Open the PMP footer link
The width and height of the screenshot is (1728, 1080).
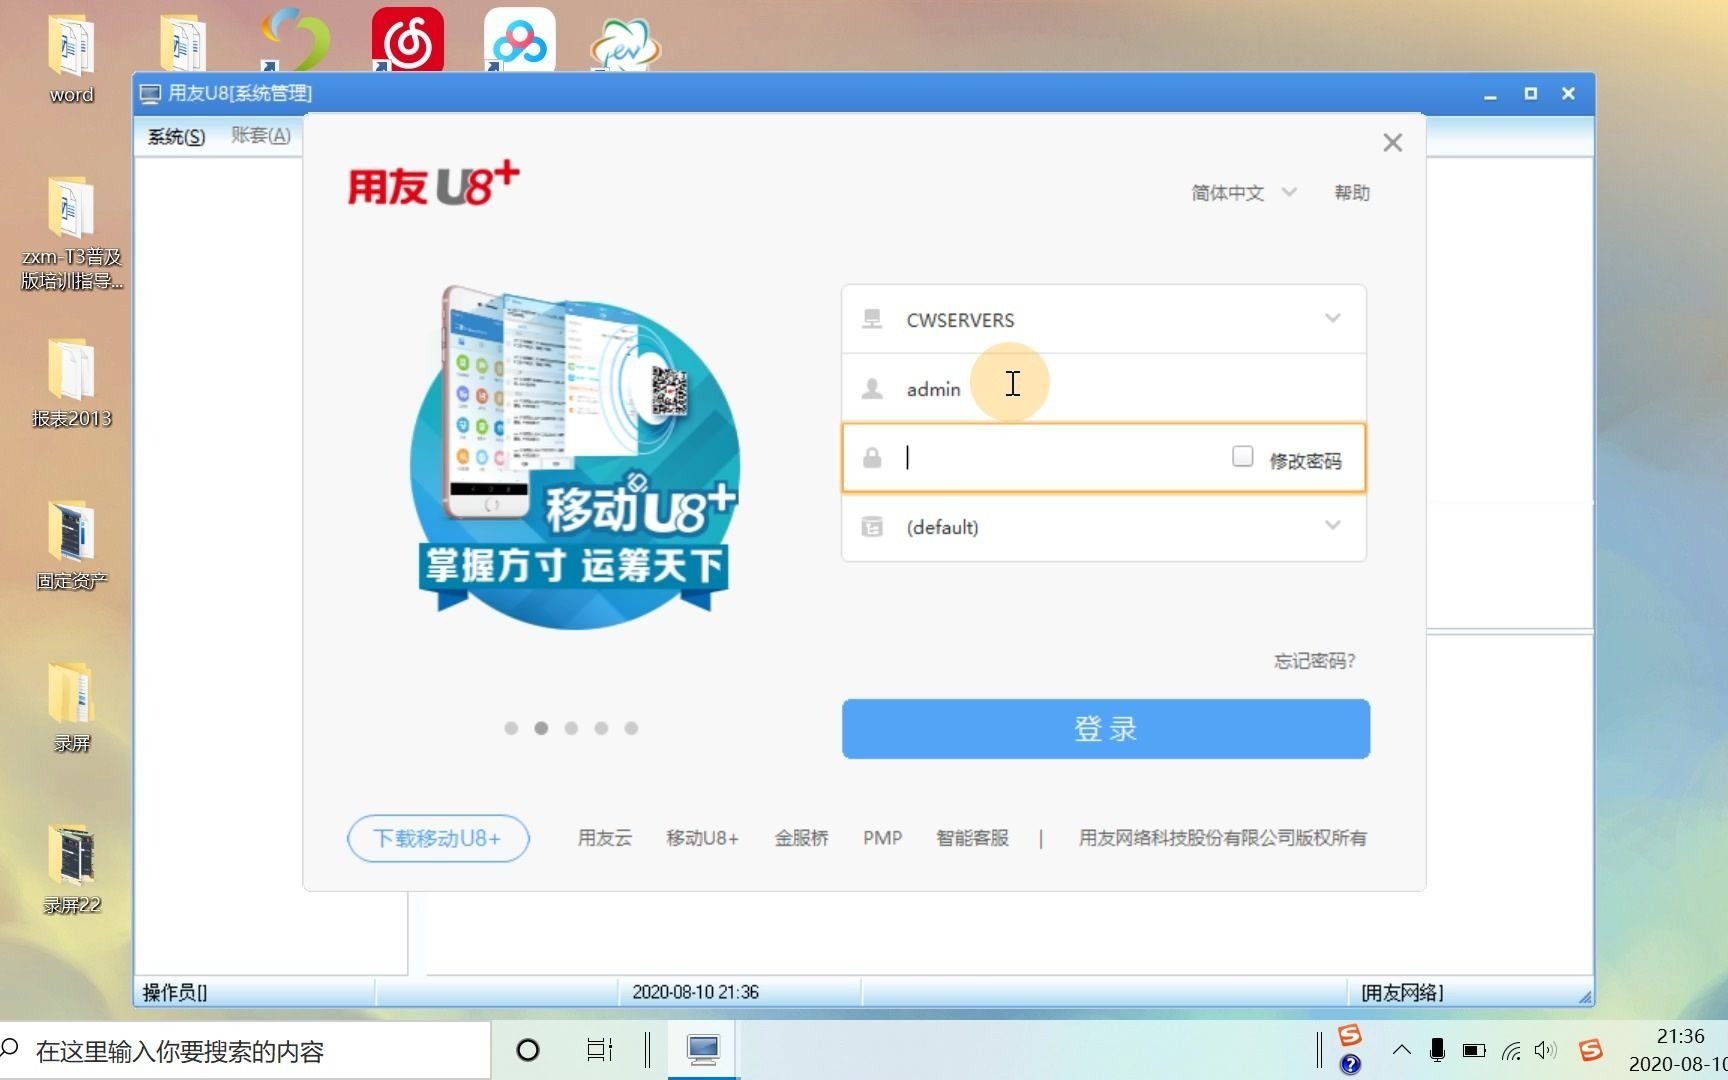pos(882,838)
